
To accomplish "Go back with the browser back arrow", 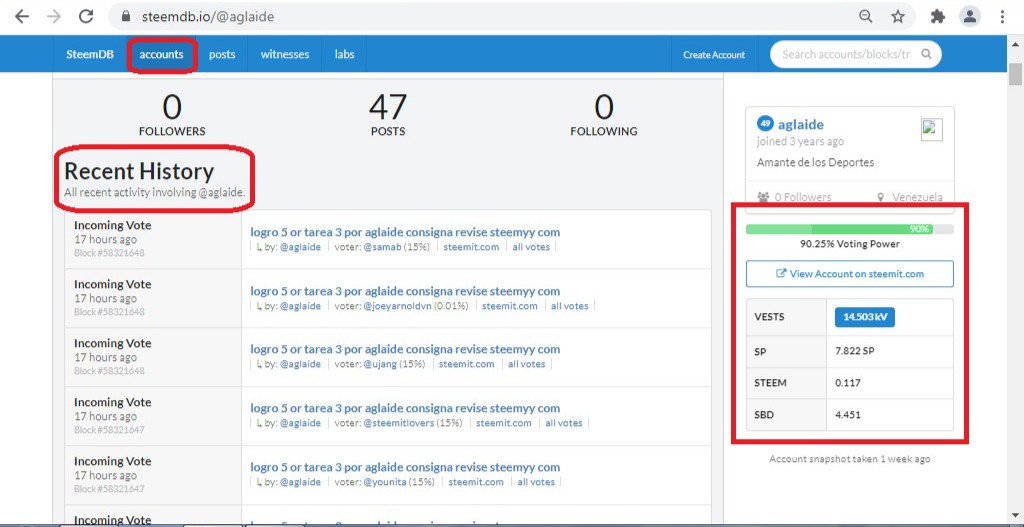I will [x=22, y=16].
